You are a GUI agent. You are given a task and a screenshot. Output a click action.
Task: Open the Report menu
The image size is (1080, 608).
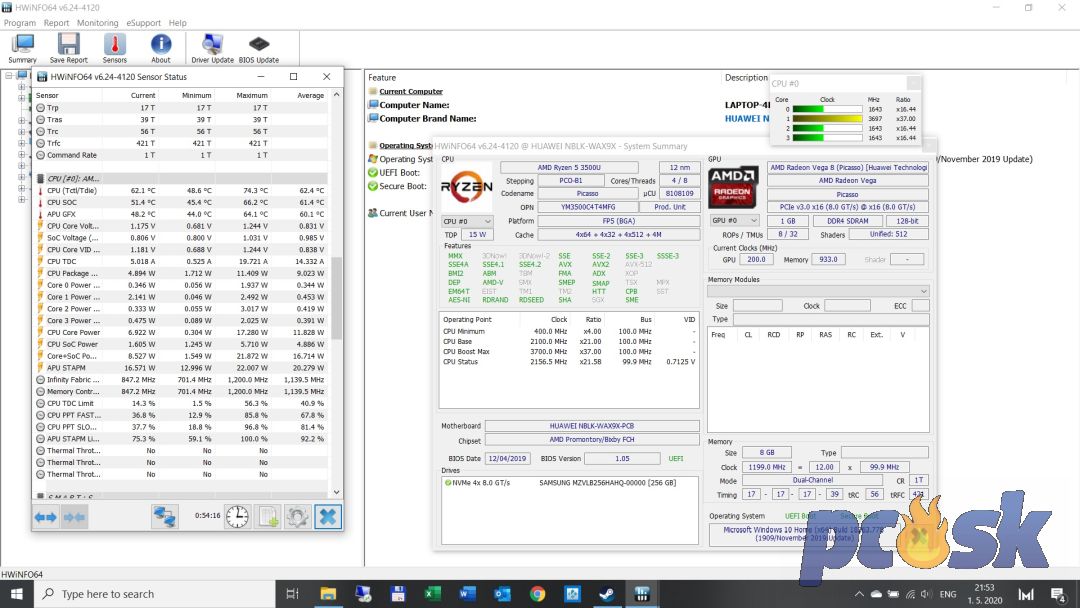56,23
